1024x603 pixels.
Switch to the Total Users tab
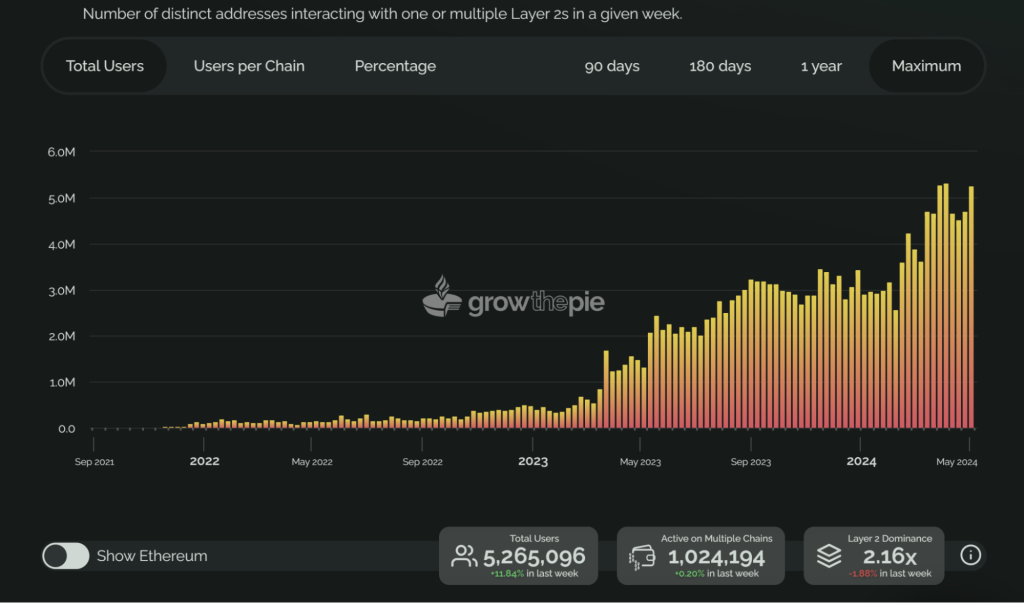point(105,66)
